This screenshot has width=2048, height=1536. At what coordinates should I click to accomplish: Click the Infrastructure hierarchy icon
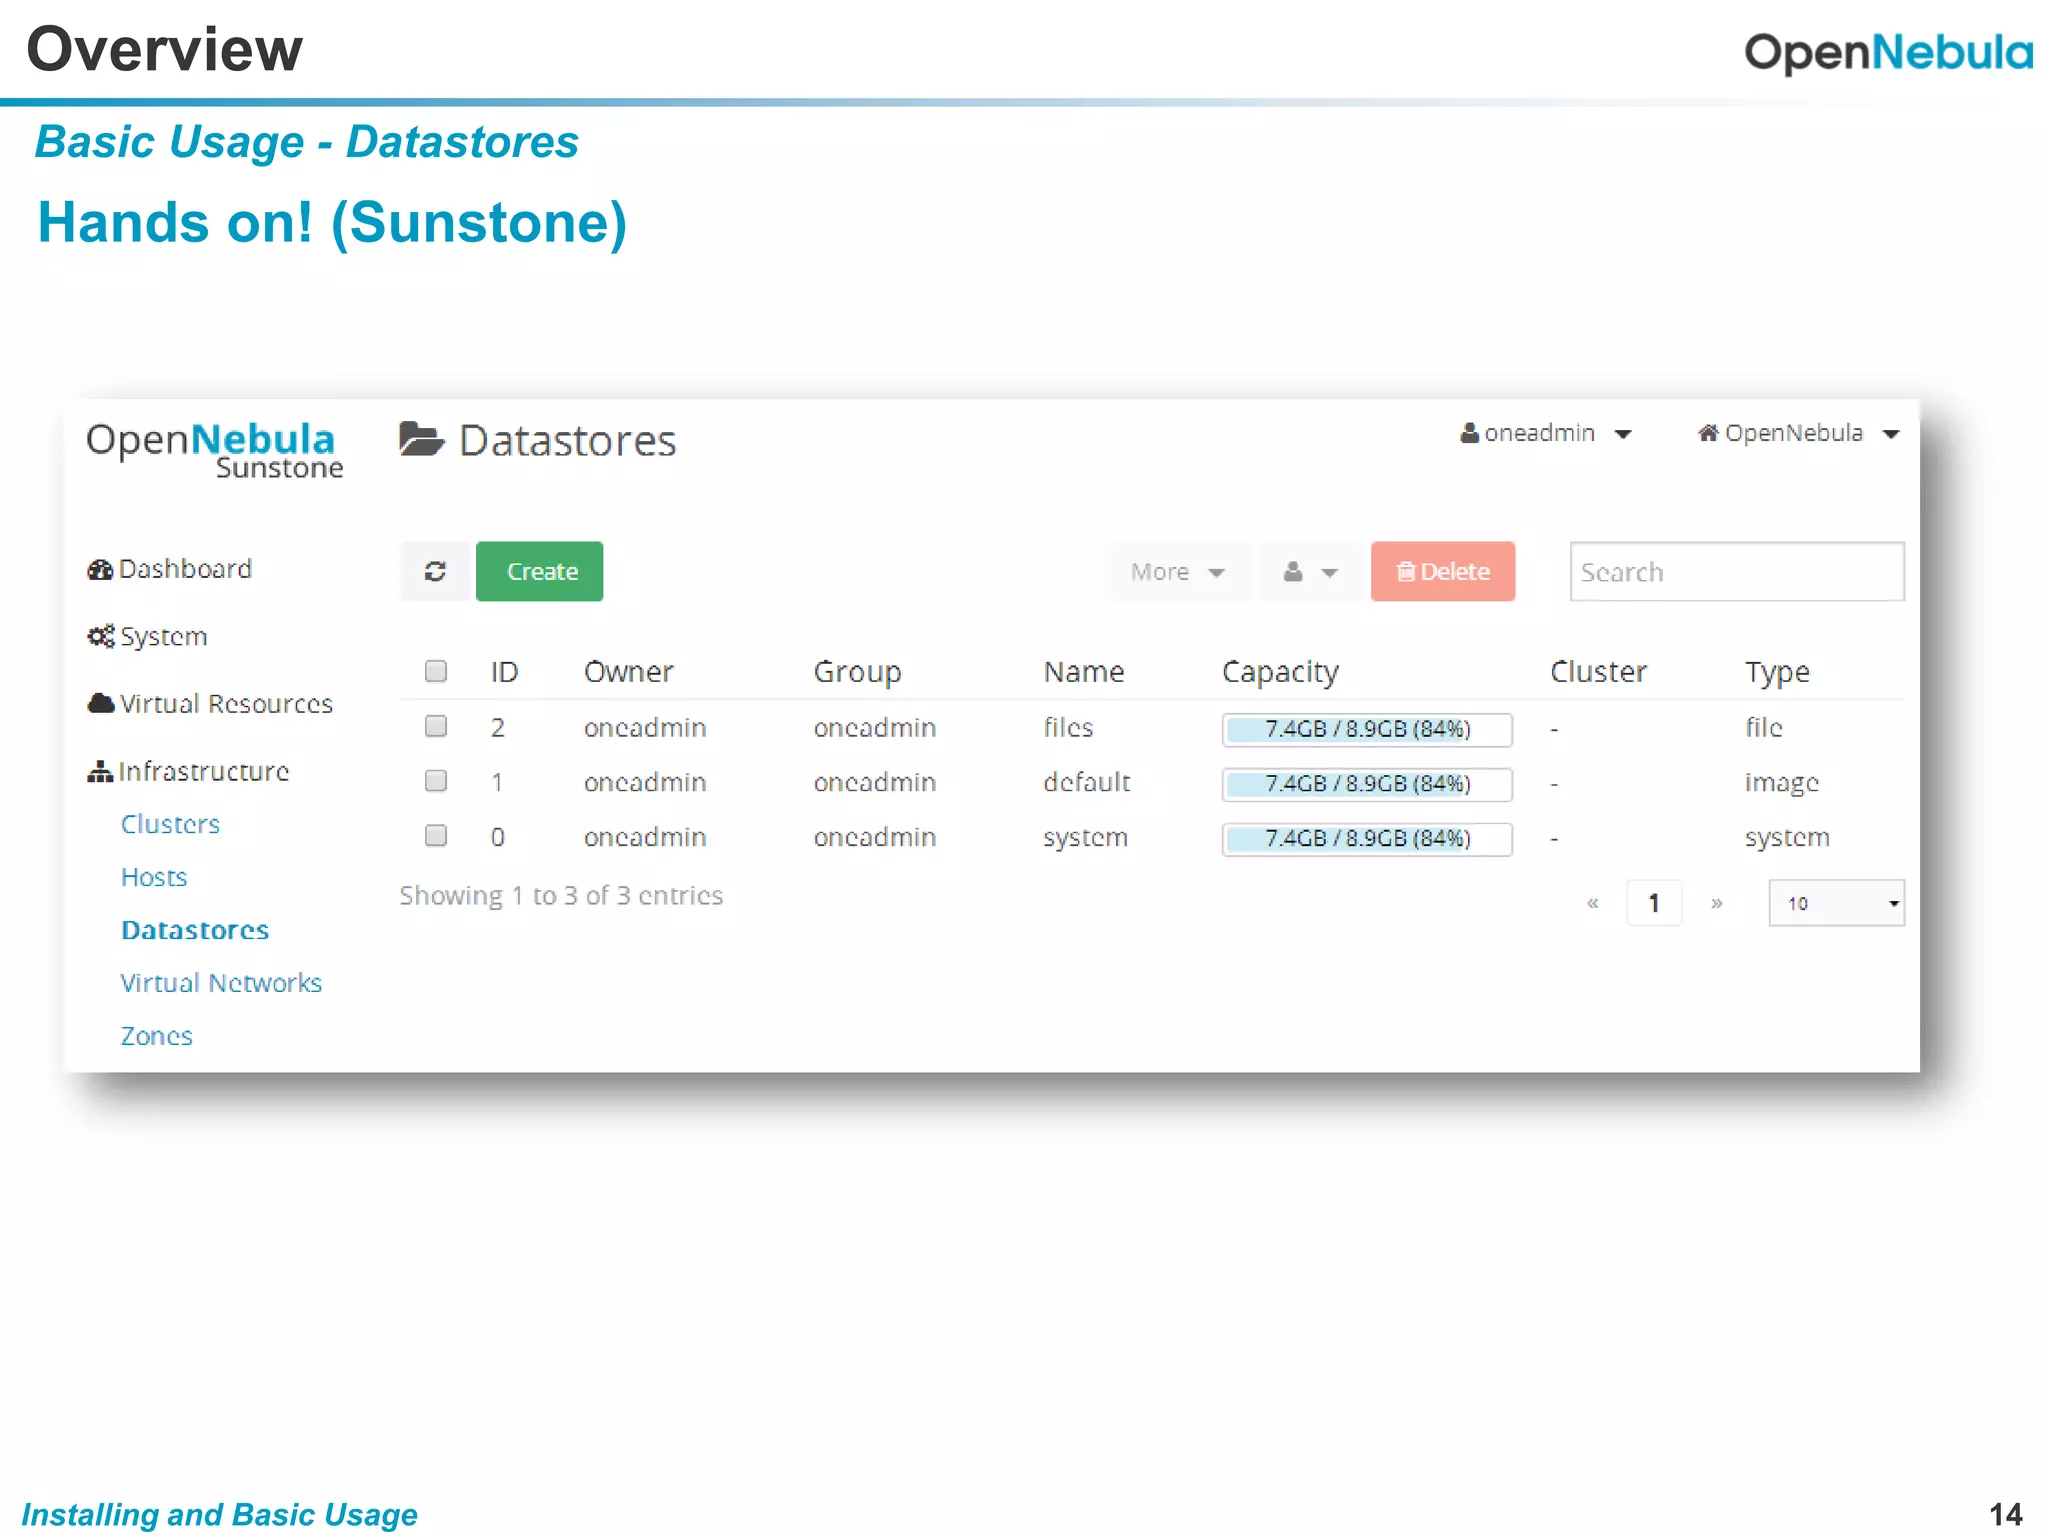[100, 772]
